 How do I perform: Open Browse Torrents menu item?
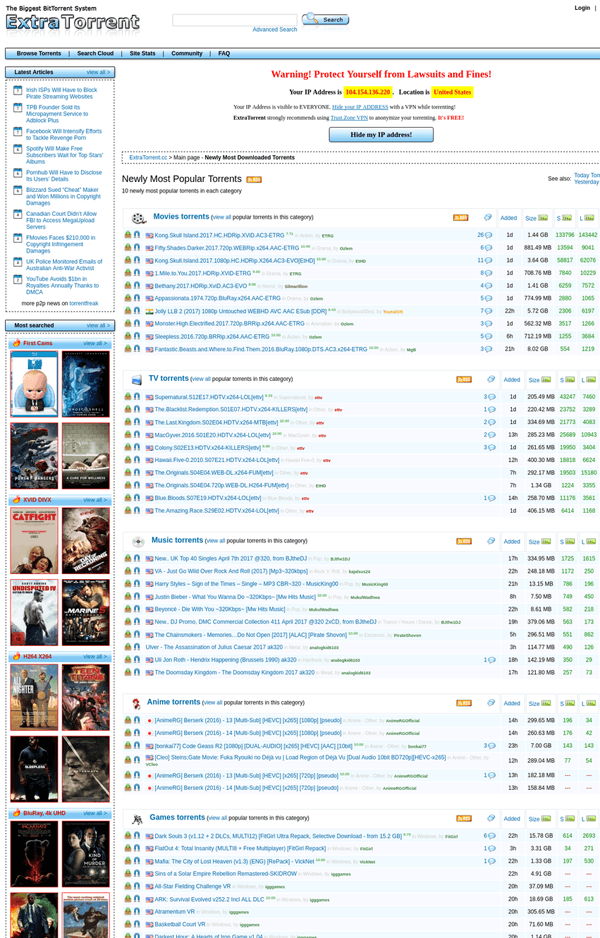(x=39, y=53)
